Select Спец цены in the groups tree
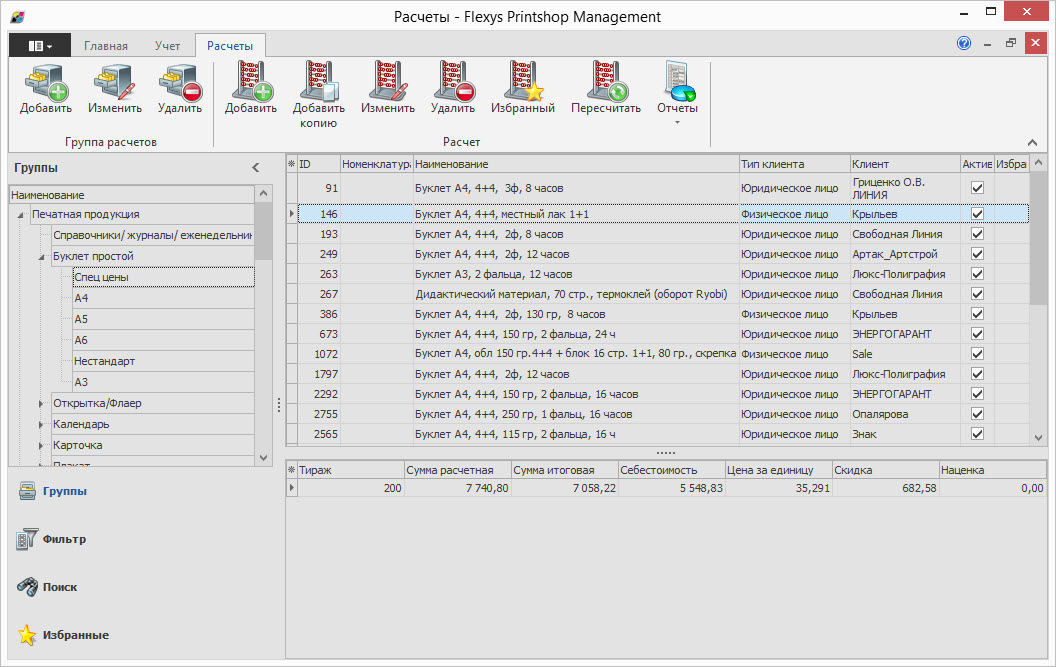The image size is (1056, 667). [164, 277]
